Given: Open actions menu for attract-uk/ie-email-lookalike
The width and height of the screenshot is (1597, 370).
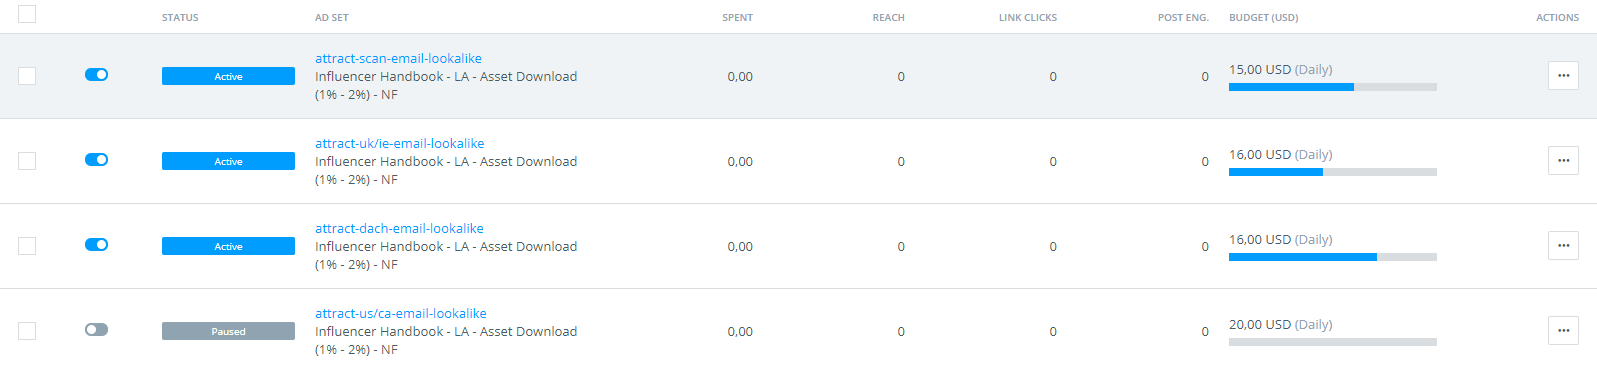Looking at the screenshot, I should [x=1563, y=161].
